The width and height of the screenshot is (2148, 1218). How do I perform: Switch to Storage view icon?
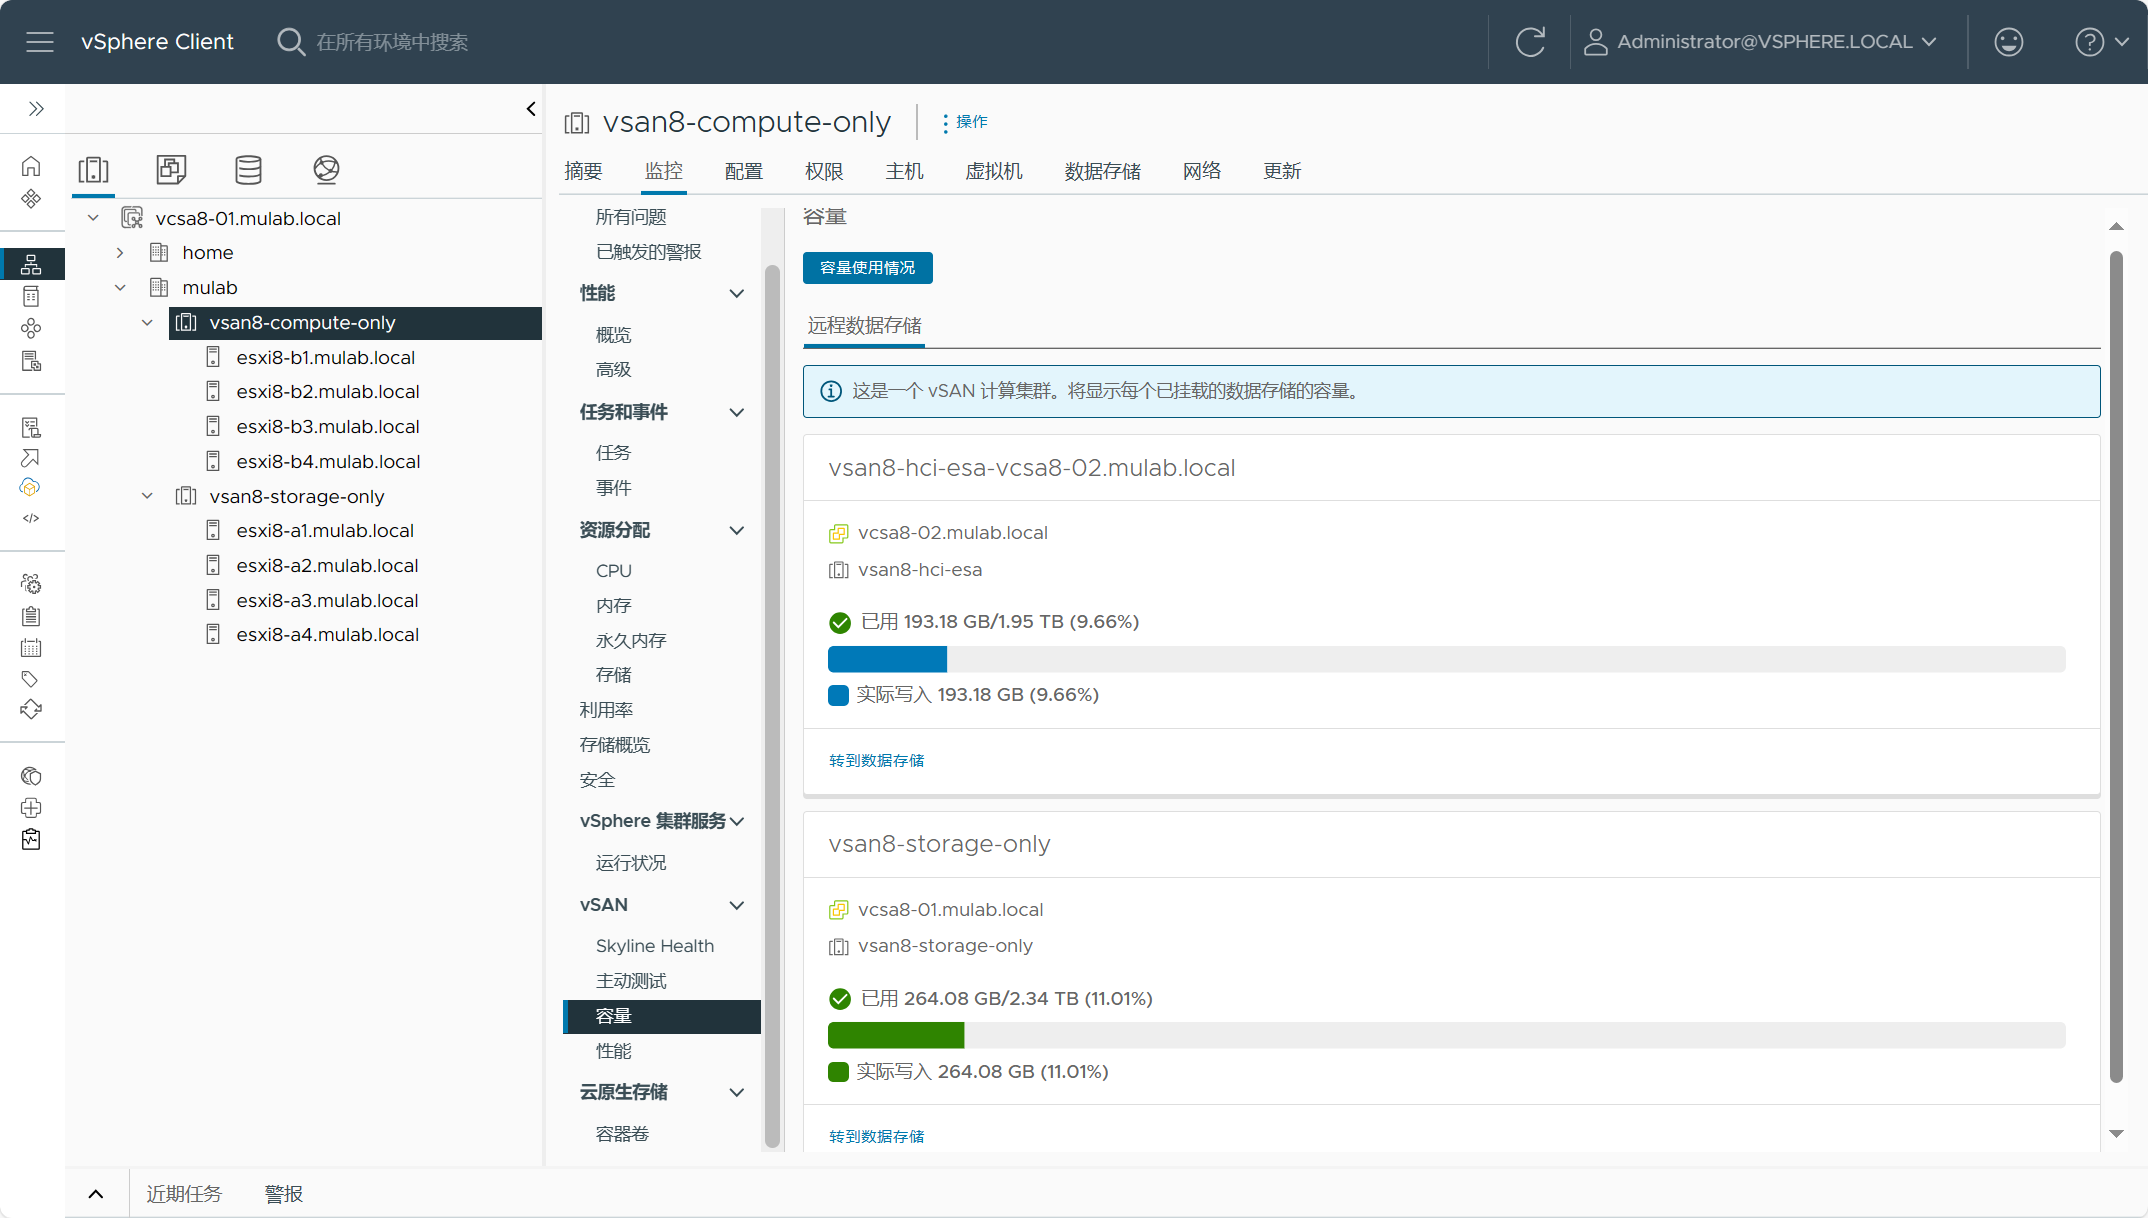pos(248,170)
